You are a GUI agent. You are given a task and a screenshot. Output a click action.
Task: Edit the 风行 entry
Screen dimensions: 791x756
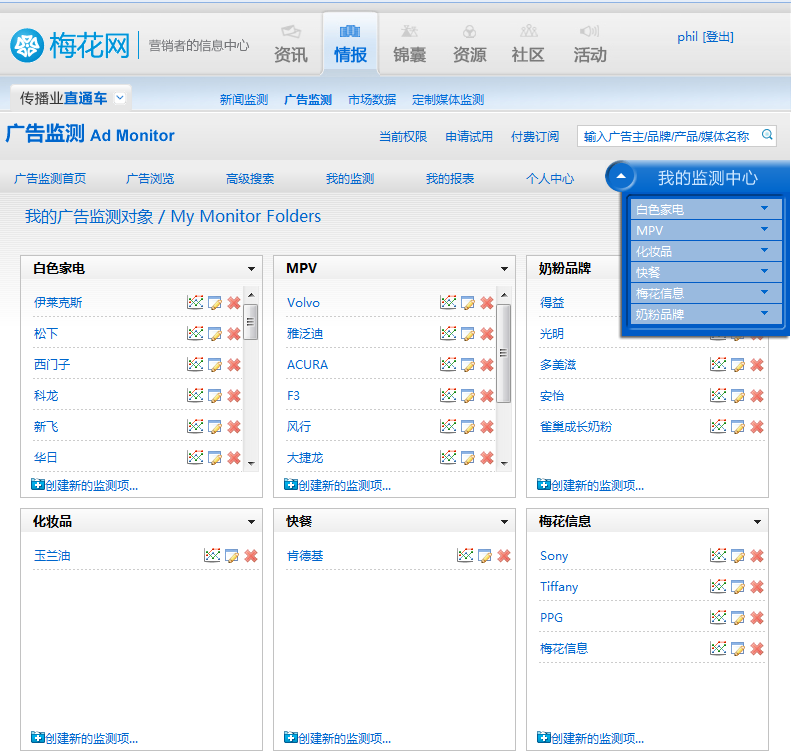468,427
